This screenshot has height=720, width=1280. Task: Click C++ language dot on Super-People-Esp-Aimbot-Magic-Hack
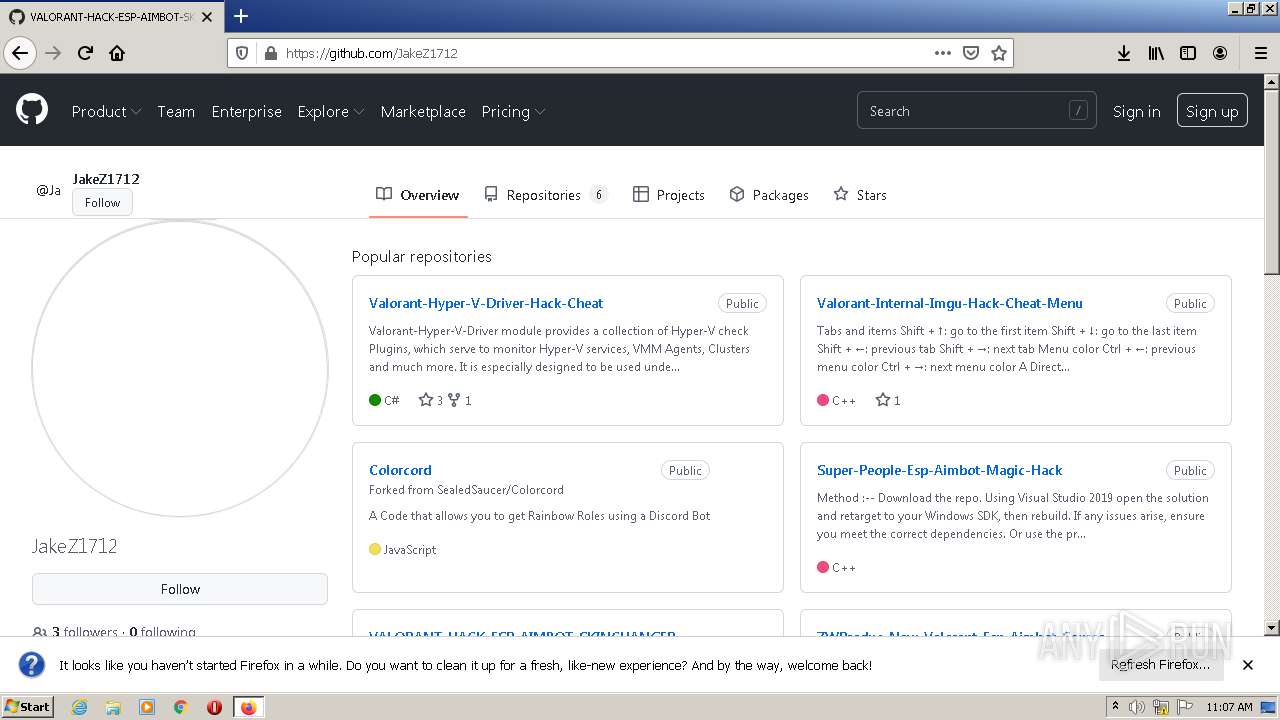[x=823, y=567]
